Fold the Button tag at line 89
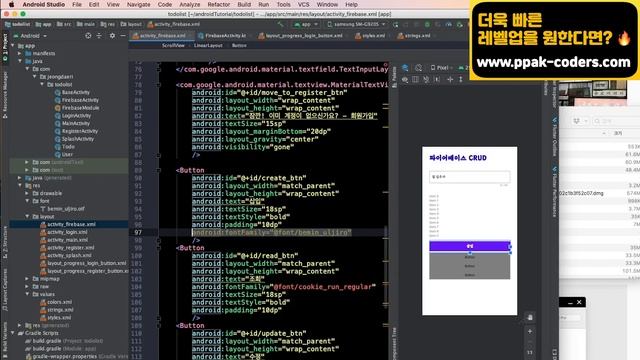Viewport: 640px width, 360px height. pyautogui.click(x=159, y=170)
